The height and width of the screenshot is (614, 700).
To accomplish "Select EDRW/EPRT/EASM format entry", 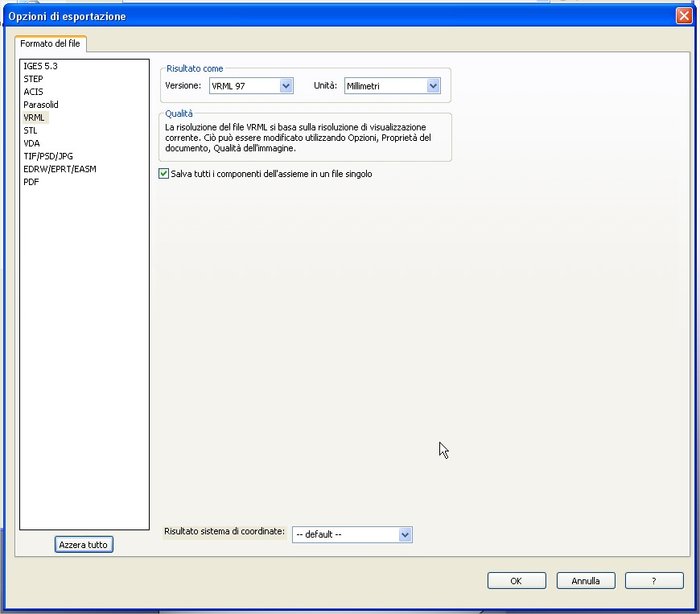I will click(x=60, y=169).
